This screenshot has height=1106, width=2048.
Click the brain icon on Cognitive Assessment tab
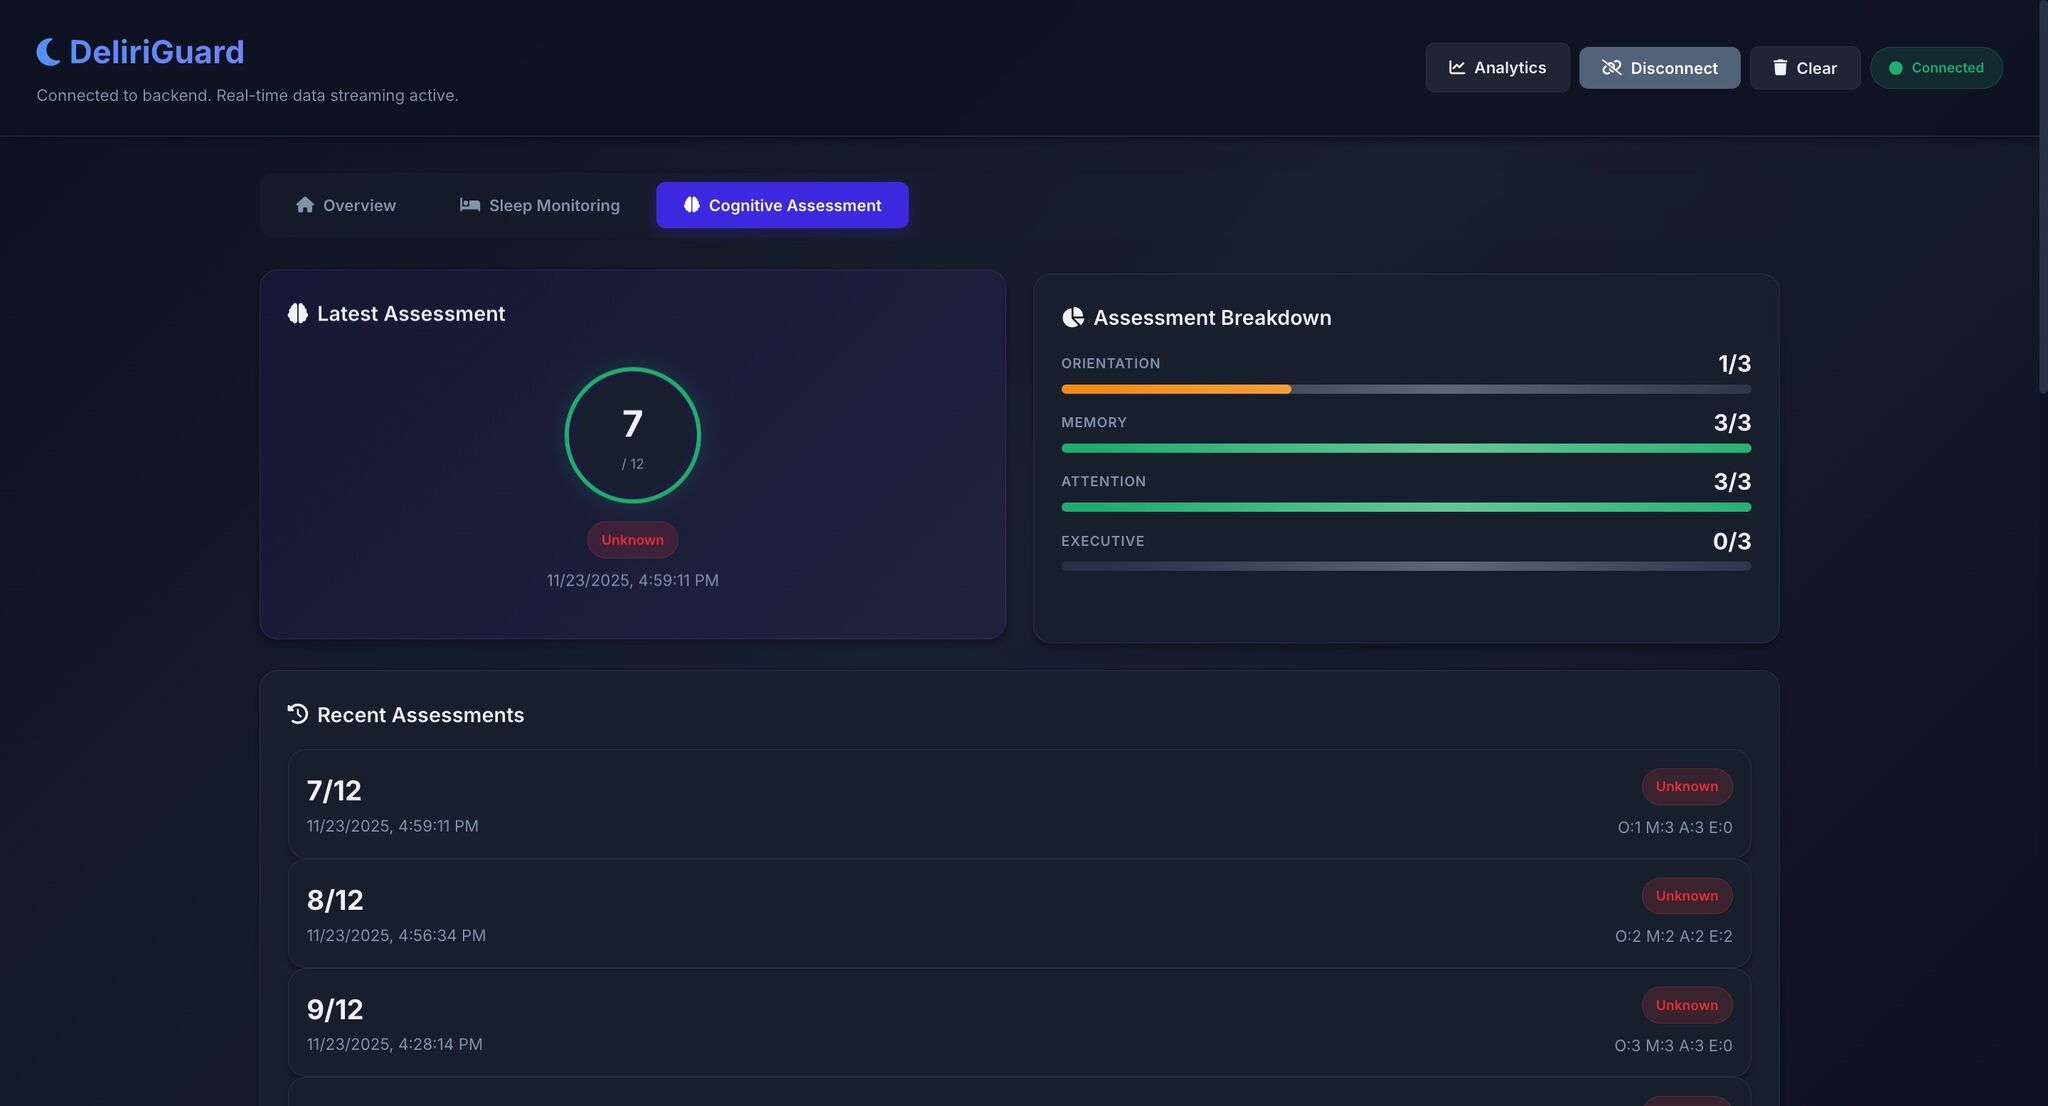coord(691,204)
